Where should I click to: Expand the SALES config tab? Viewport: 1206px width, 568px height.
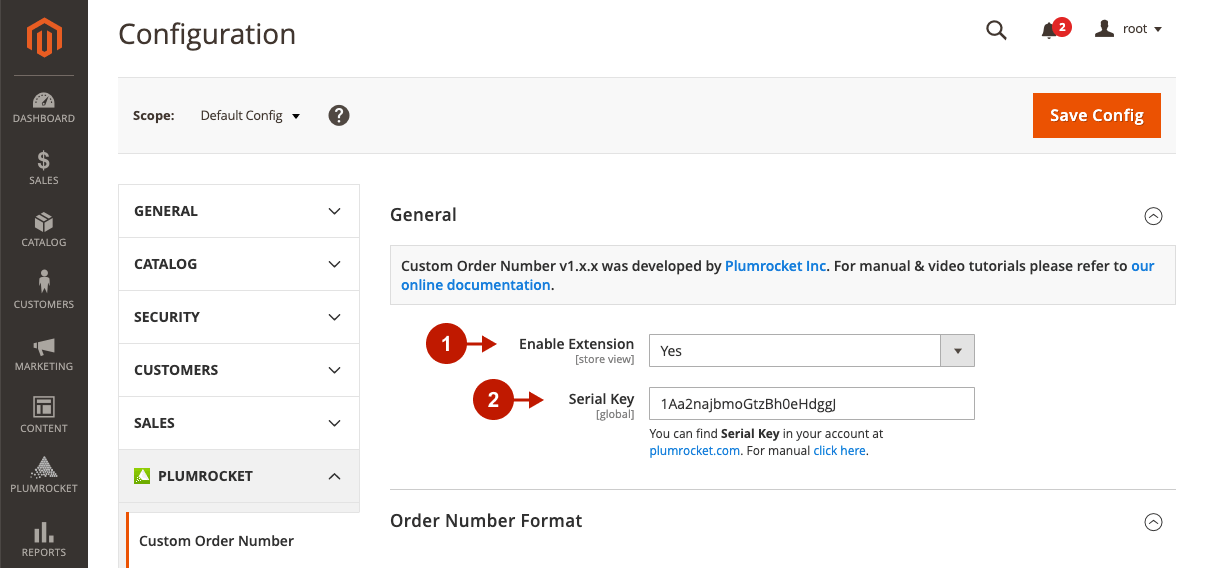click(239, 423)
